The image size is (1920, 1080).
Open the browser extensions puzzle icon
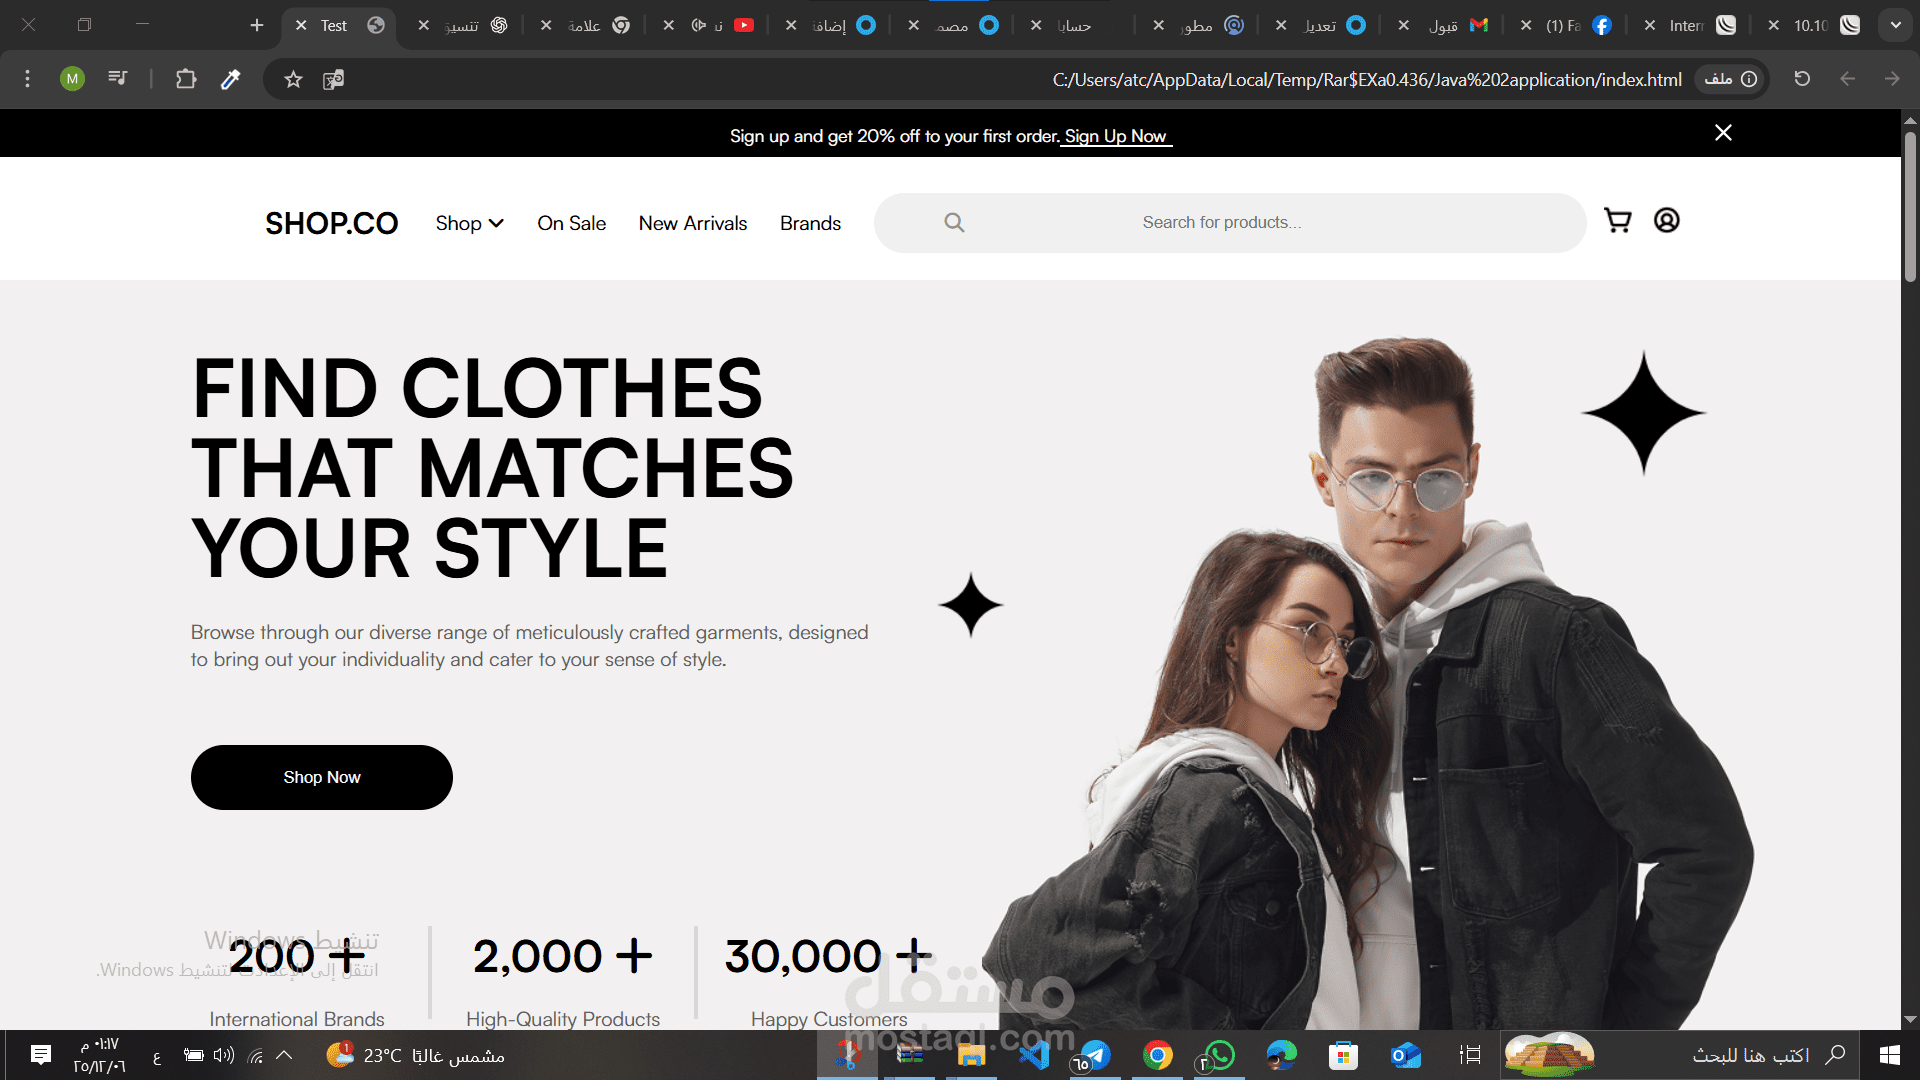tap(186, 79)
